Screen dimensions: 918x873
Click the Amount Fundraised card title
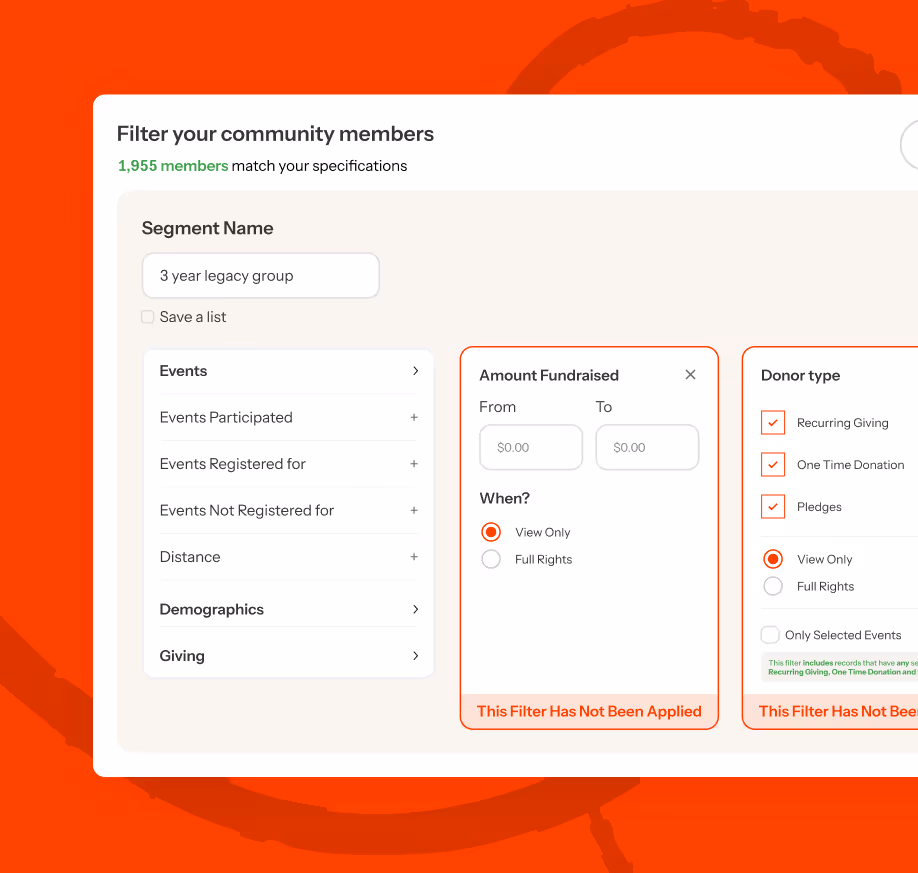(549, 375)
